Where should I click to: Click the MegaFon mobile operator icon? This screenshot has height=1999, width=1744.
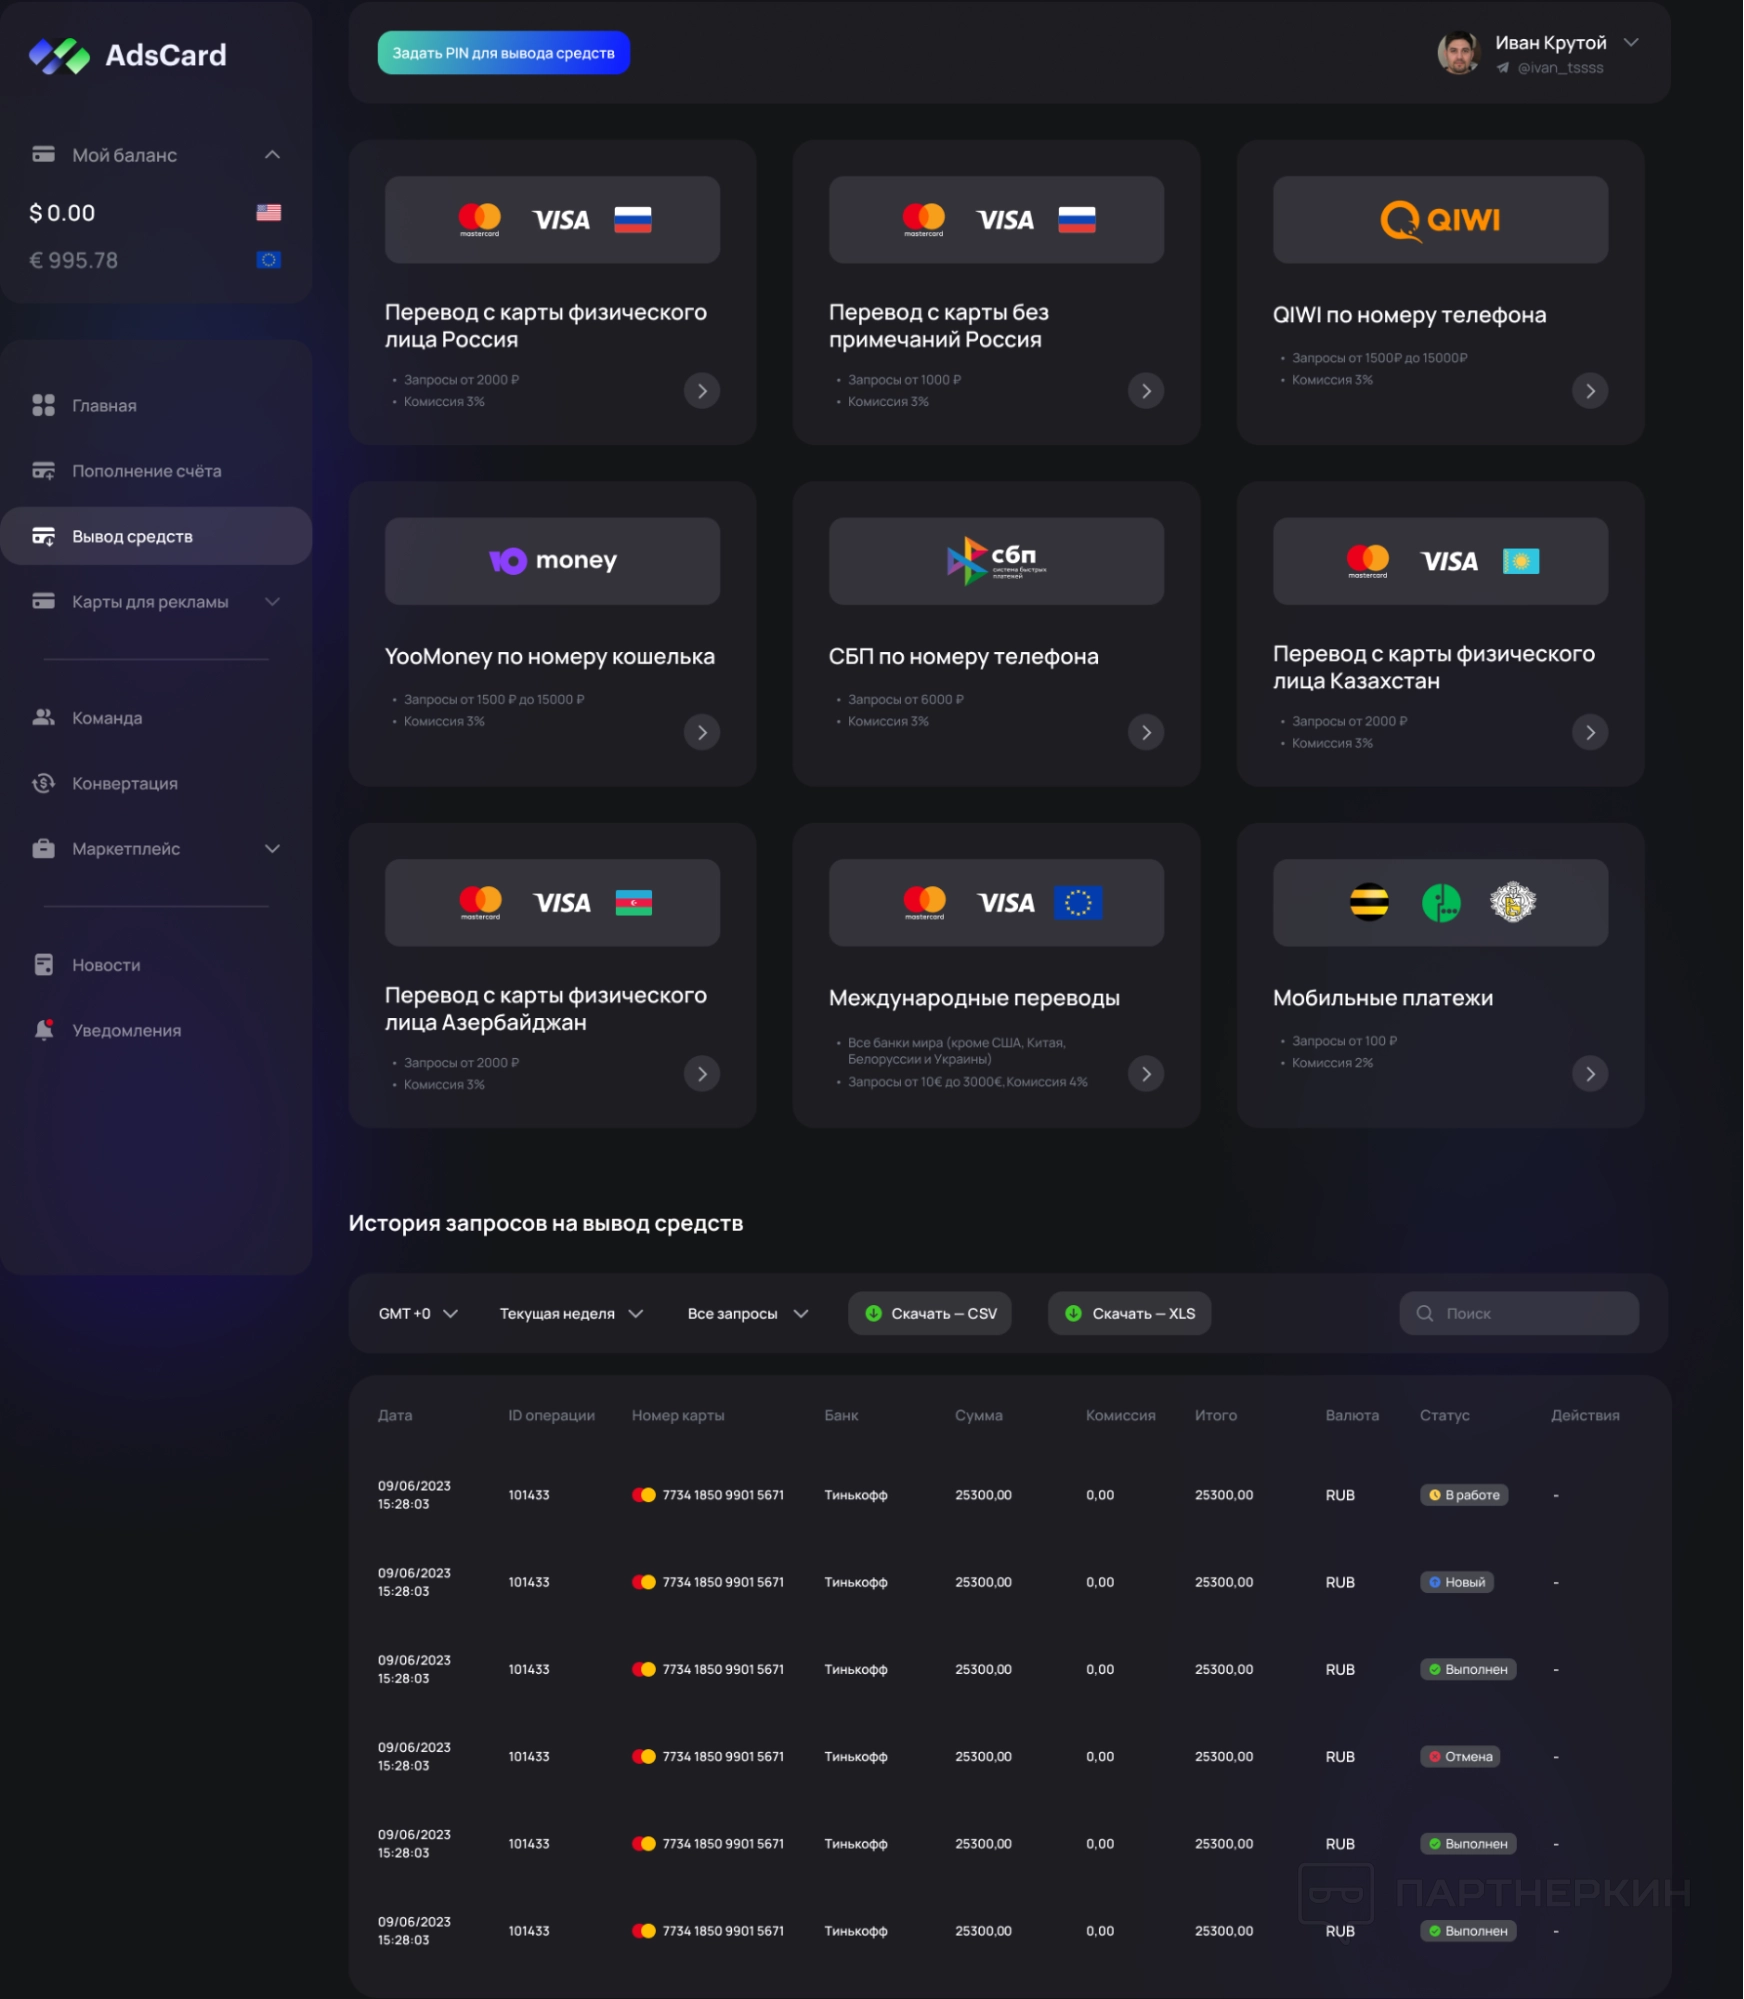(x=1441, y=903)
